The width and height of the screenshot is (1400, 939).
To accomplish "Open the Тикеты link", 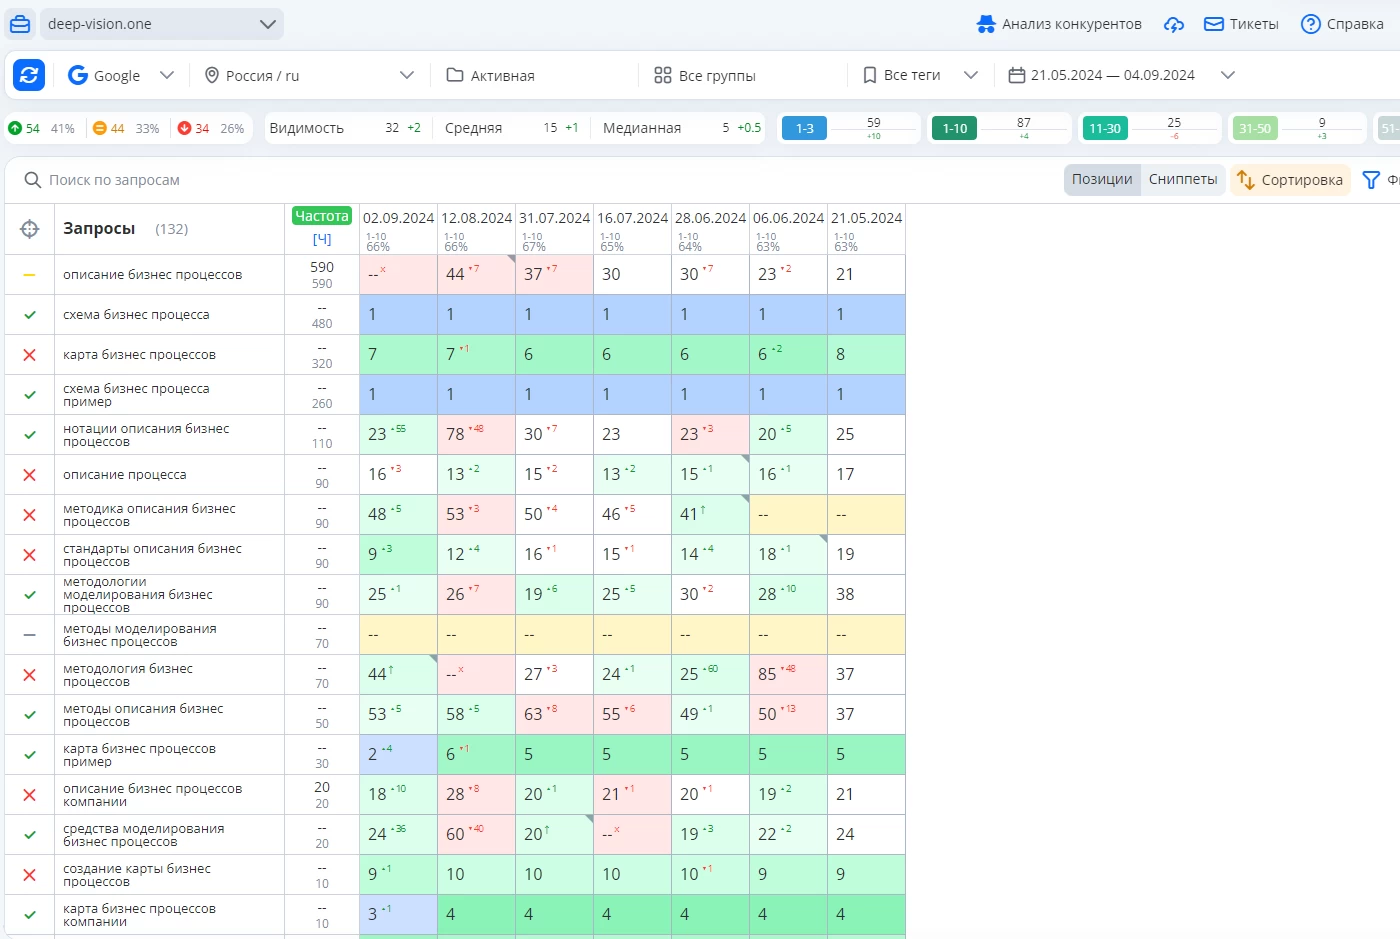I will coord(1241,24).
